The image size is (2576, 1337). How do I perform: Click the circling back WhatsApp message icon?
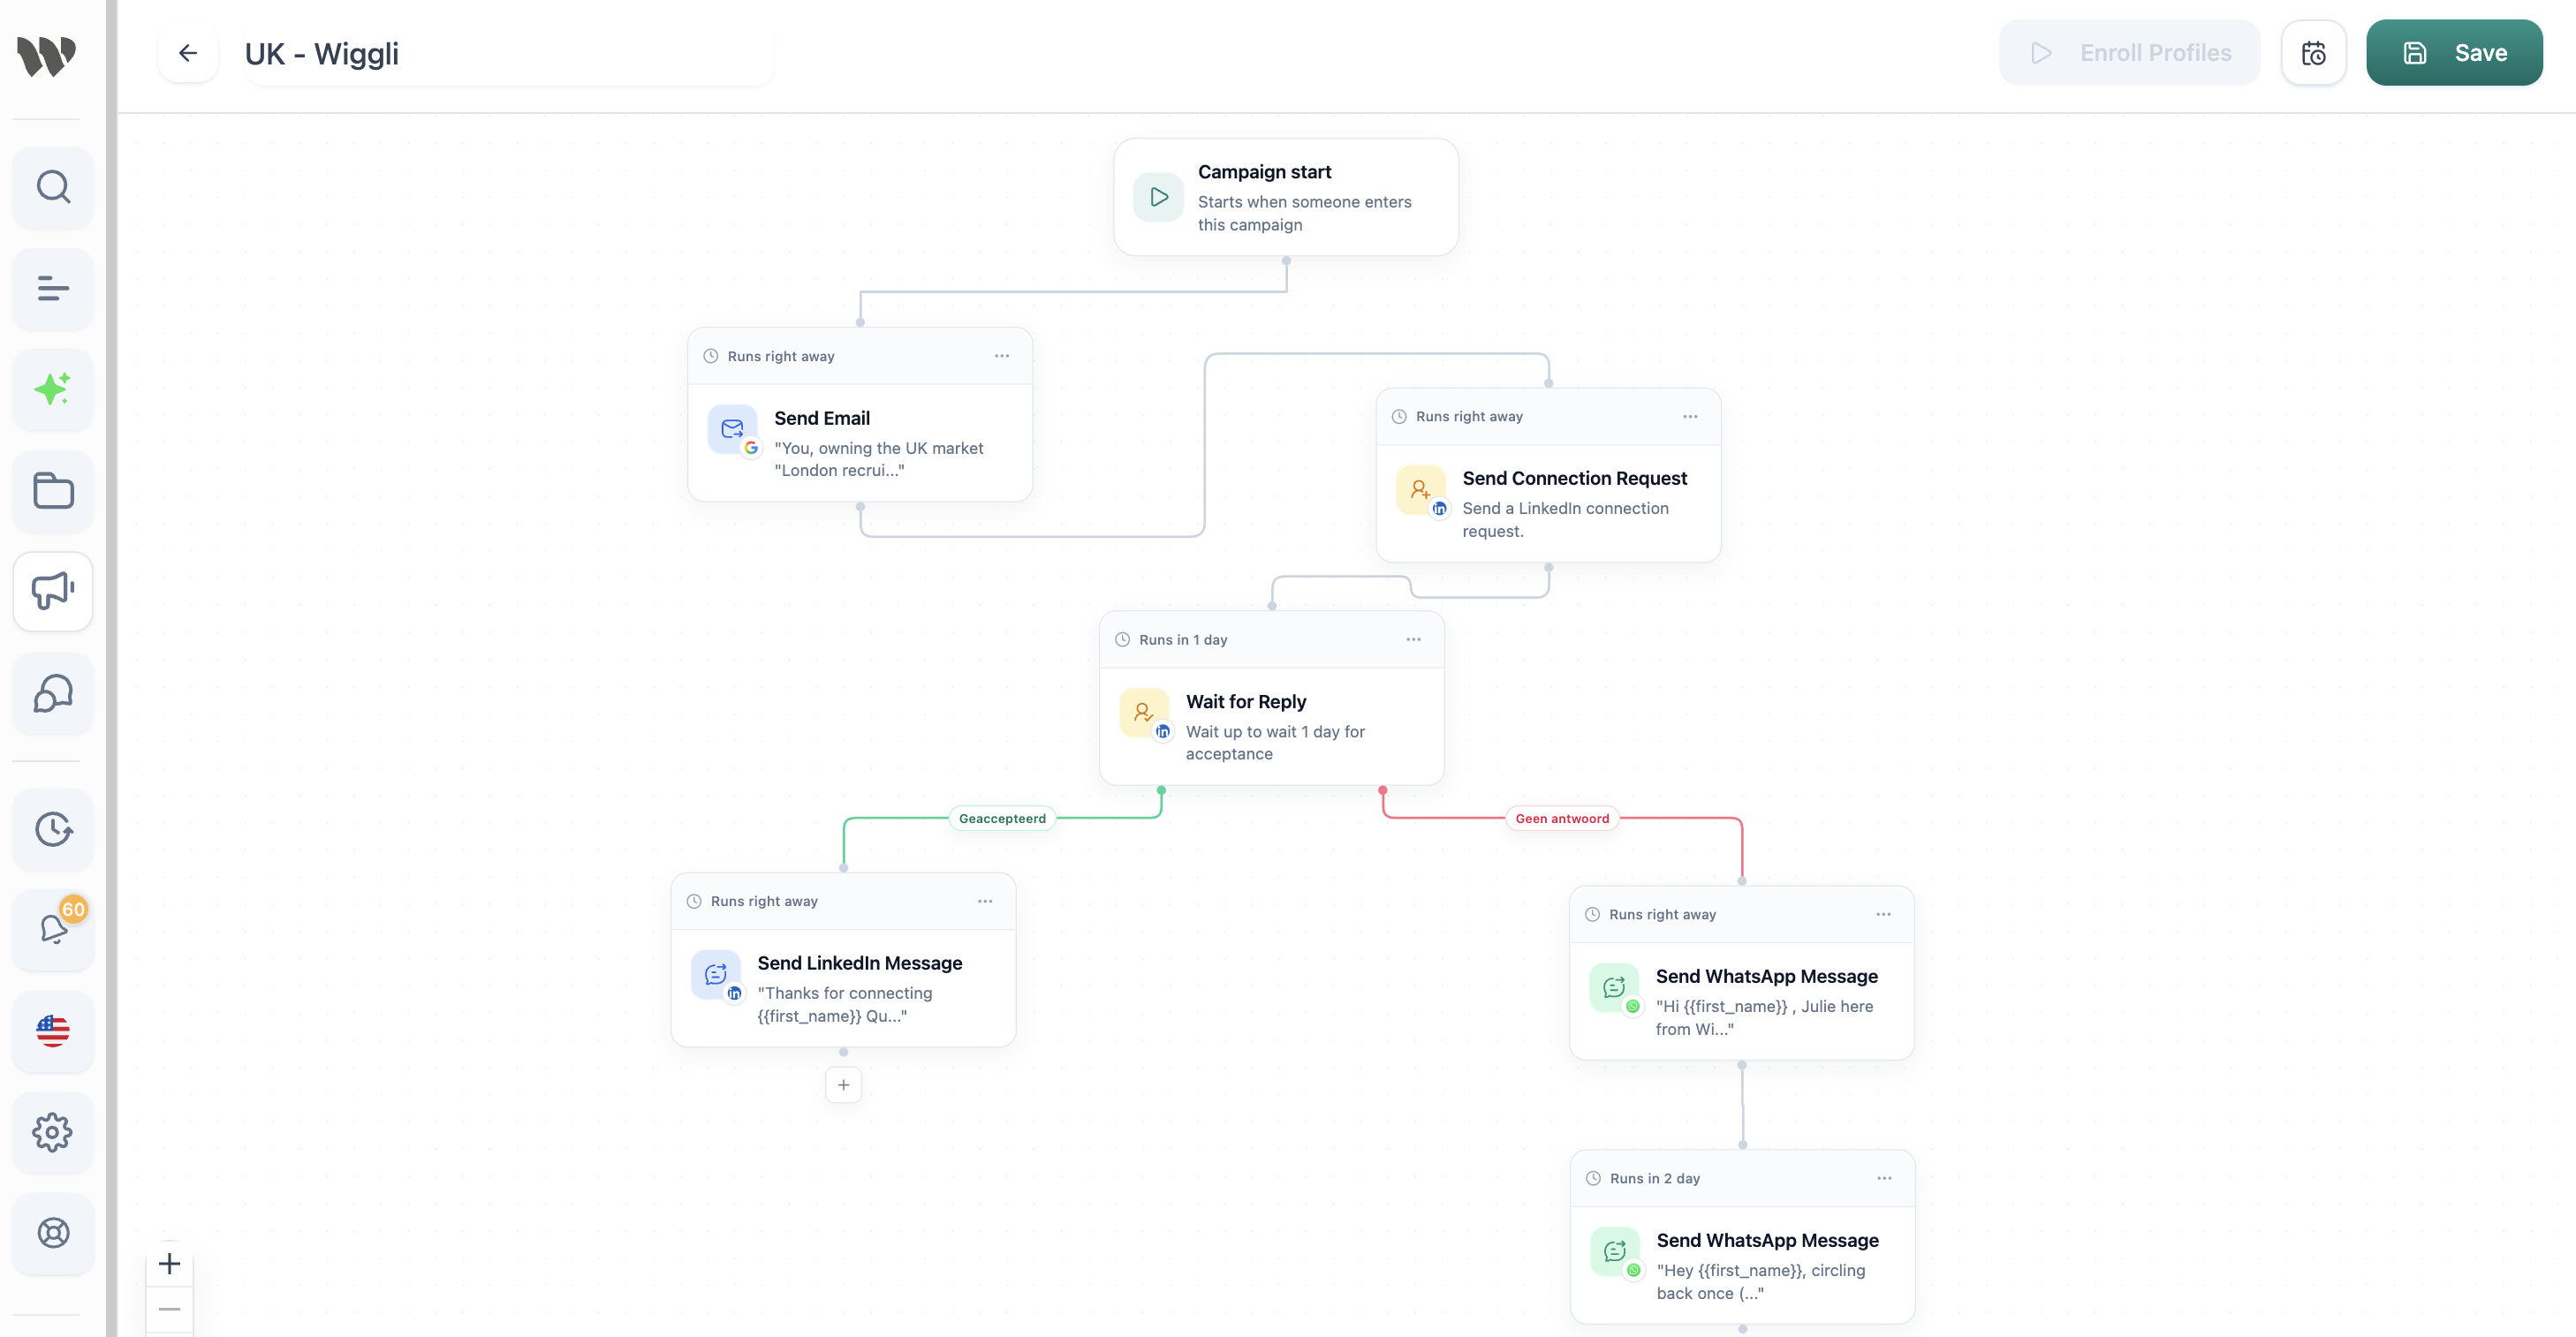click(x=1615, y=1251)
